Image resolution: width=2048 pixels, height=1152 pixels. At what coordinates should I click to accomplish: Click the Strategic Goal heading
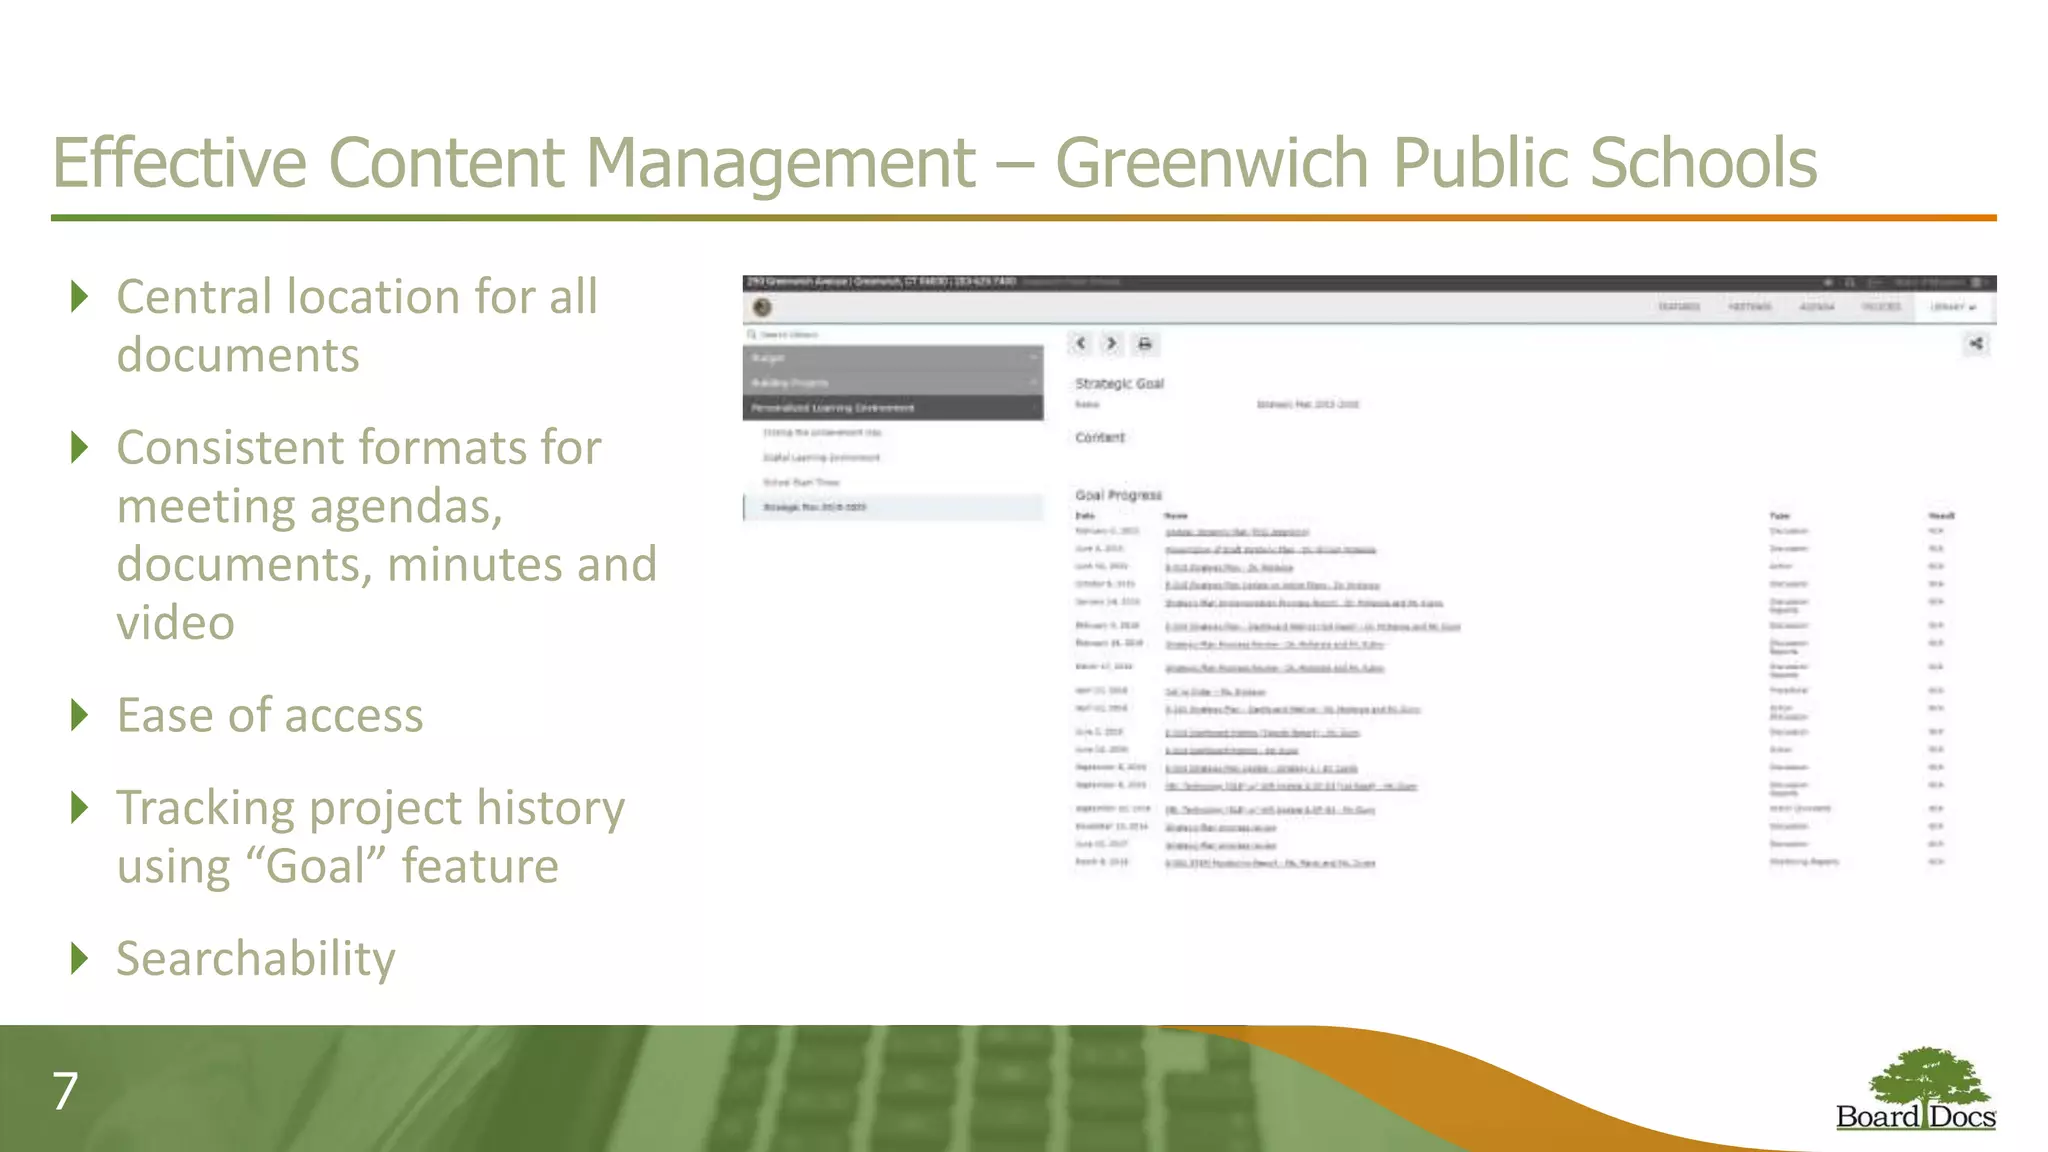point(1119,384)
